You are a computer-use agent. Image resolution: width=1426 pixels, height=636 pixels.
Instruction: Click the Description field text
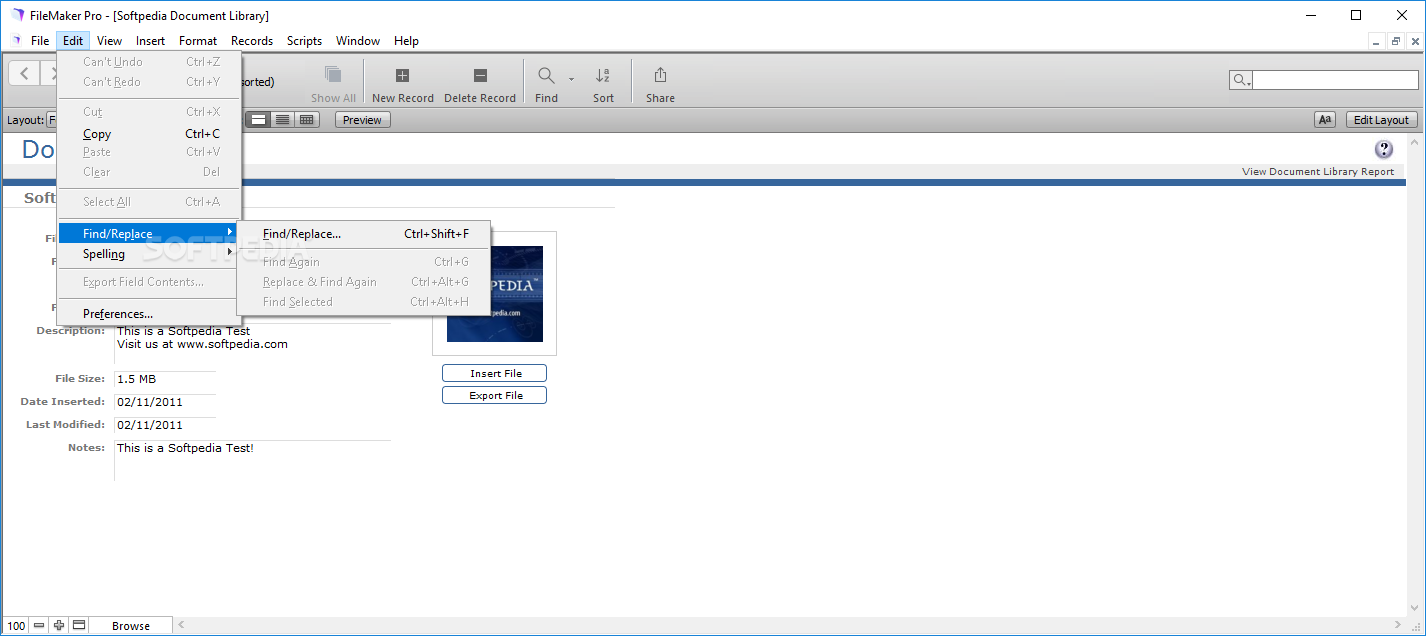coord(202,337)
